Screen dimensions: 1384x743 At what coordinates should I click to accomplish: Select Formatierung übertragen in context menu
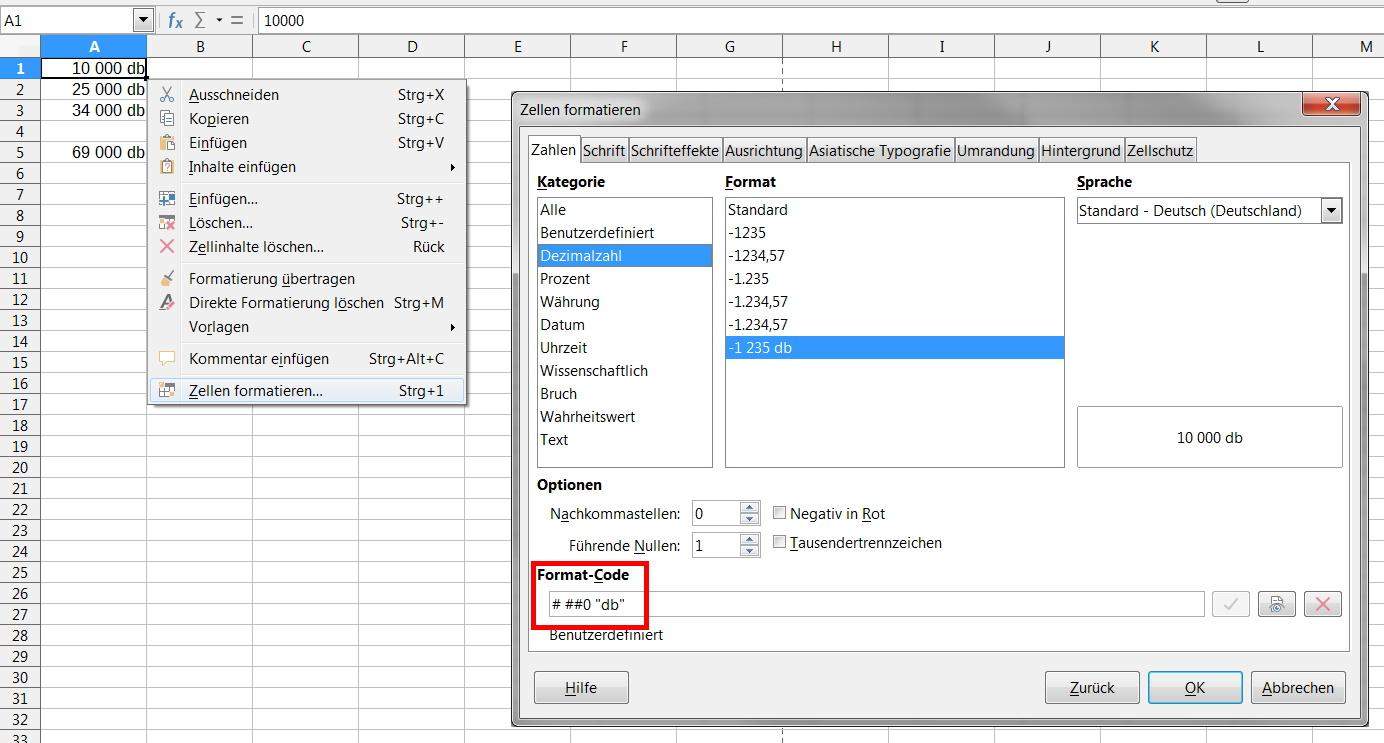coord(271,279)
